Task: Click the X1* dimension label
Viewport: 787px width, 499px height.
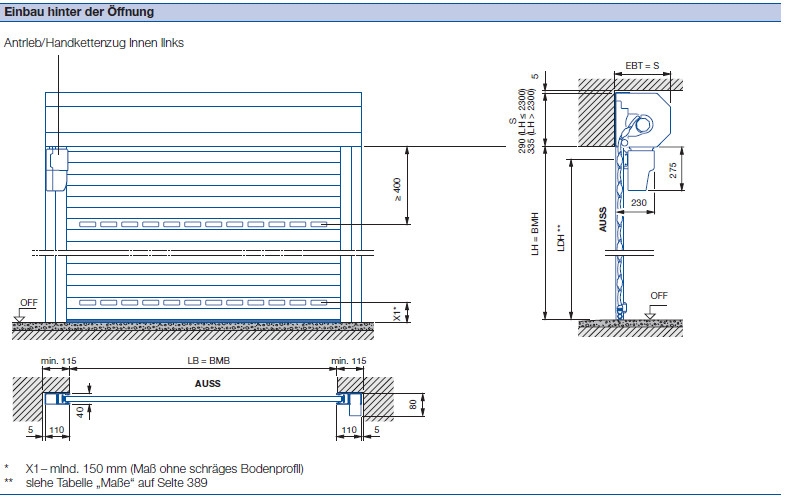Action: coord(397,313)
